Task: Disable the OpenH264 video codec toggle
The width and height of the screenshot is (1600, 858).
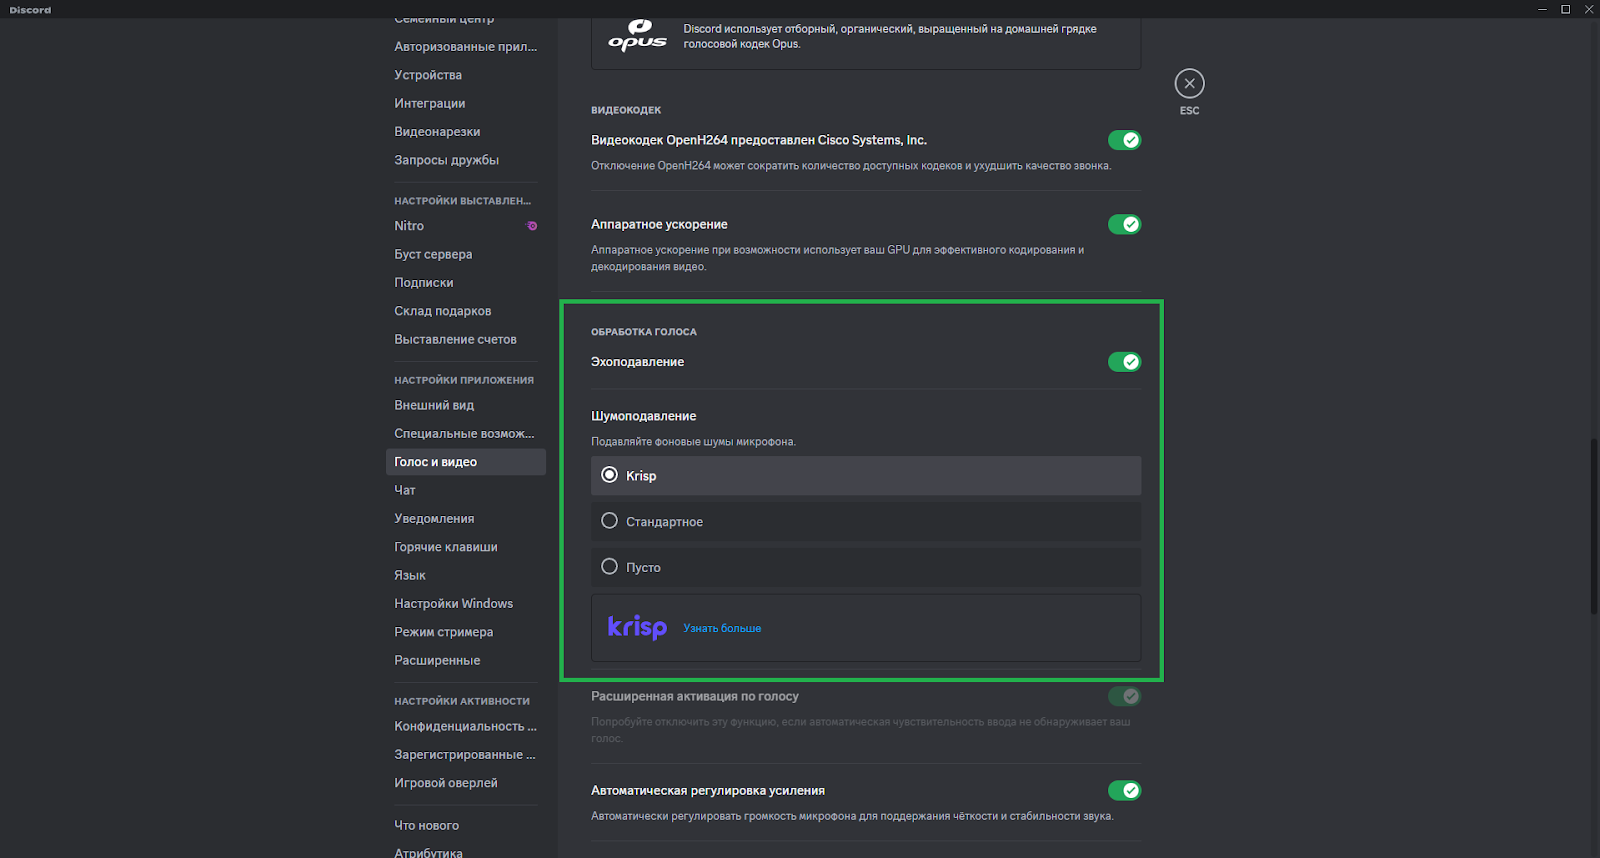Action: pos(1124,140)
